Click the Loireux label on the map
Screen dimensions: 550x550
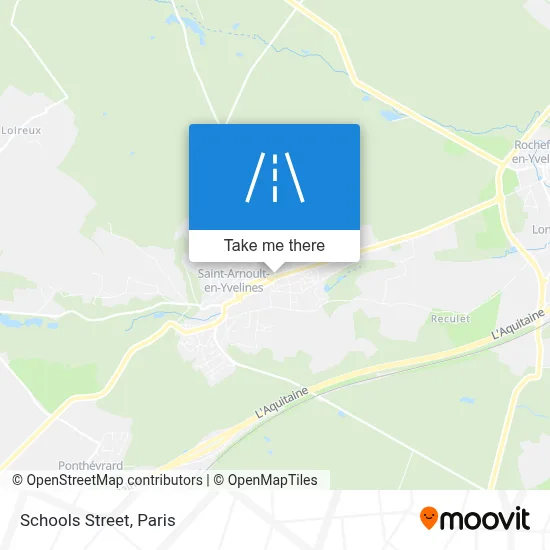21,130
